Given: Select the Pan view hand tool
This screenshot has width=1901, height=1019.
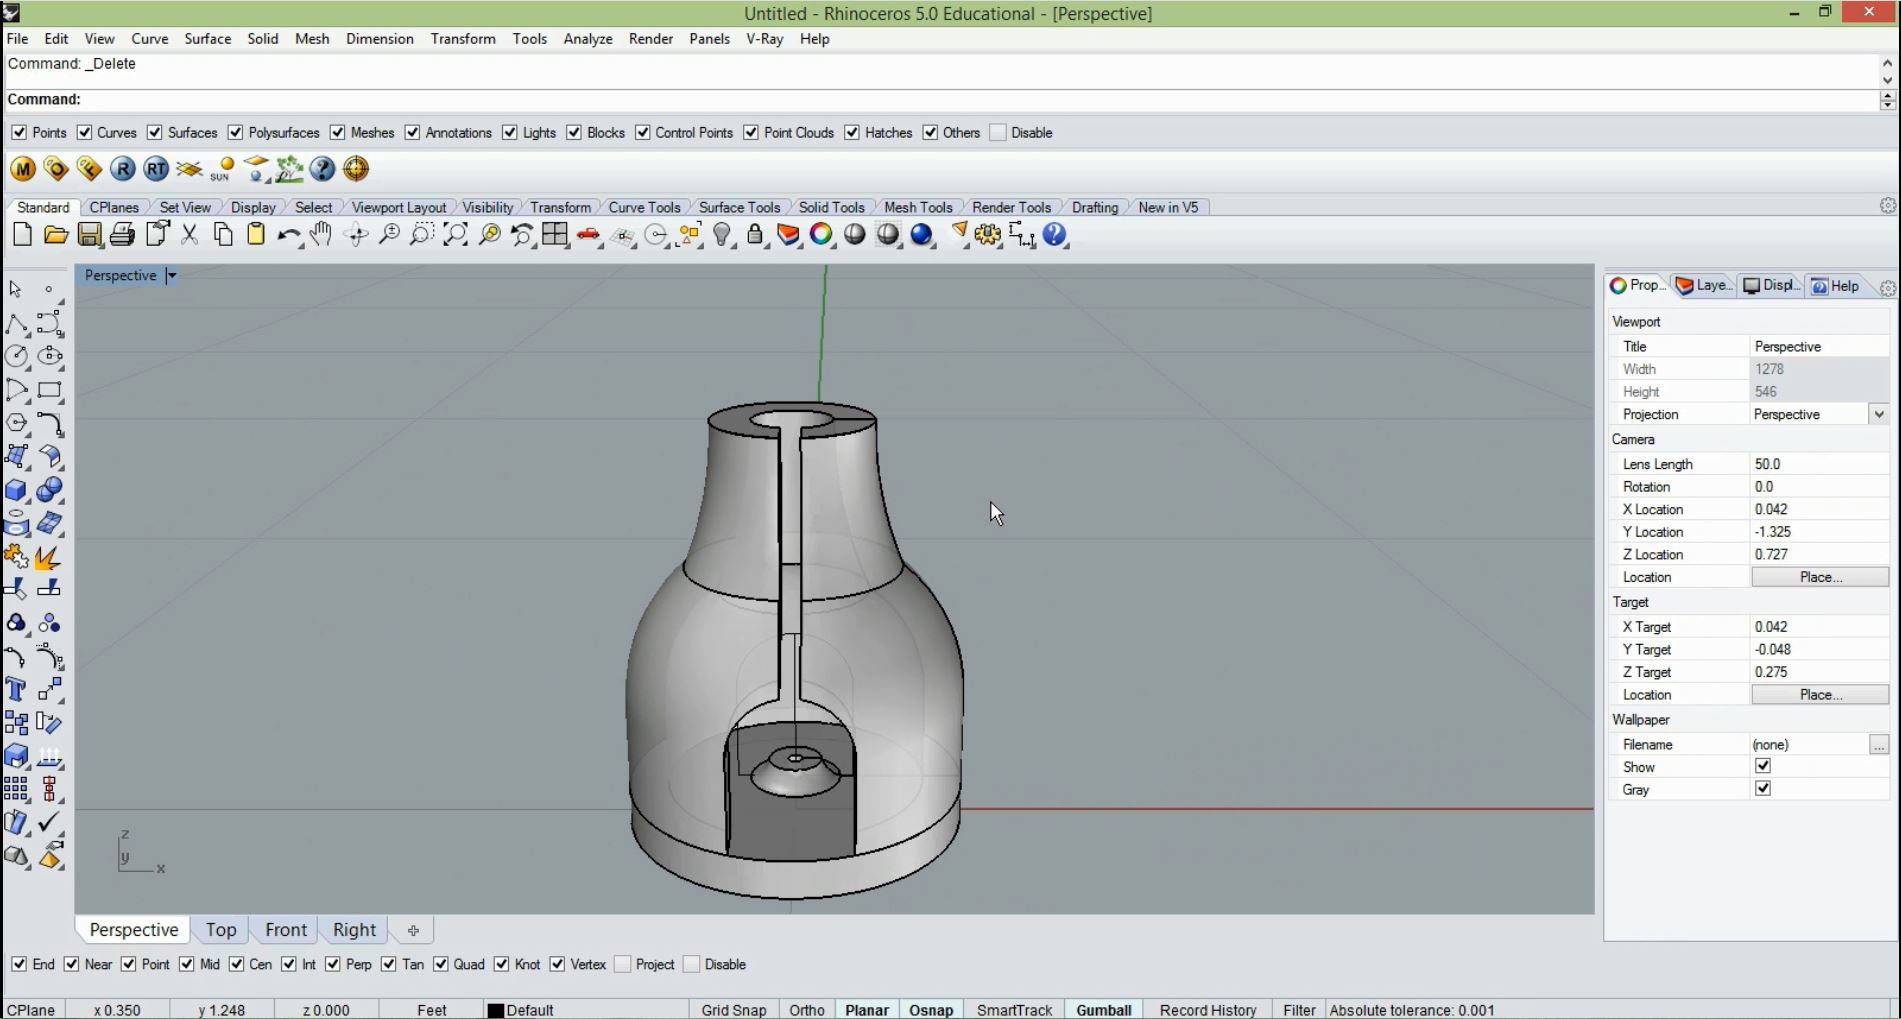Looking at the screenshot, I should tap(321, 235).
